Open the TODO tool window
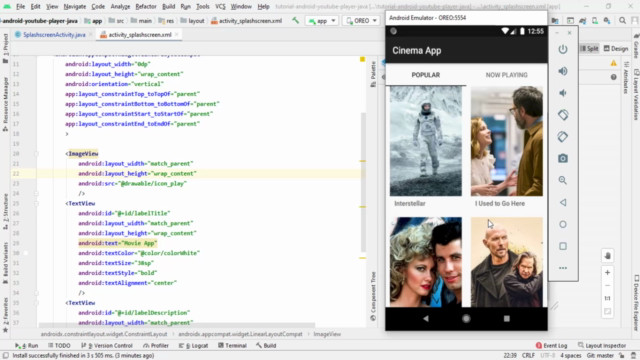The width and height of the screenshot is (640, 360). coord(59,345)
